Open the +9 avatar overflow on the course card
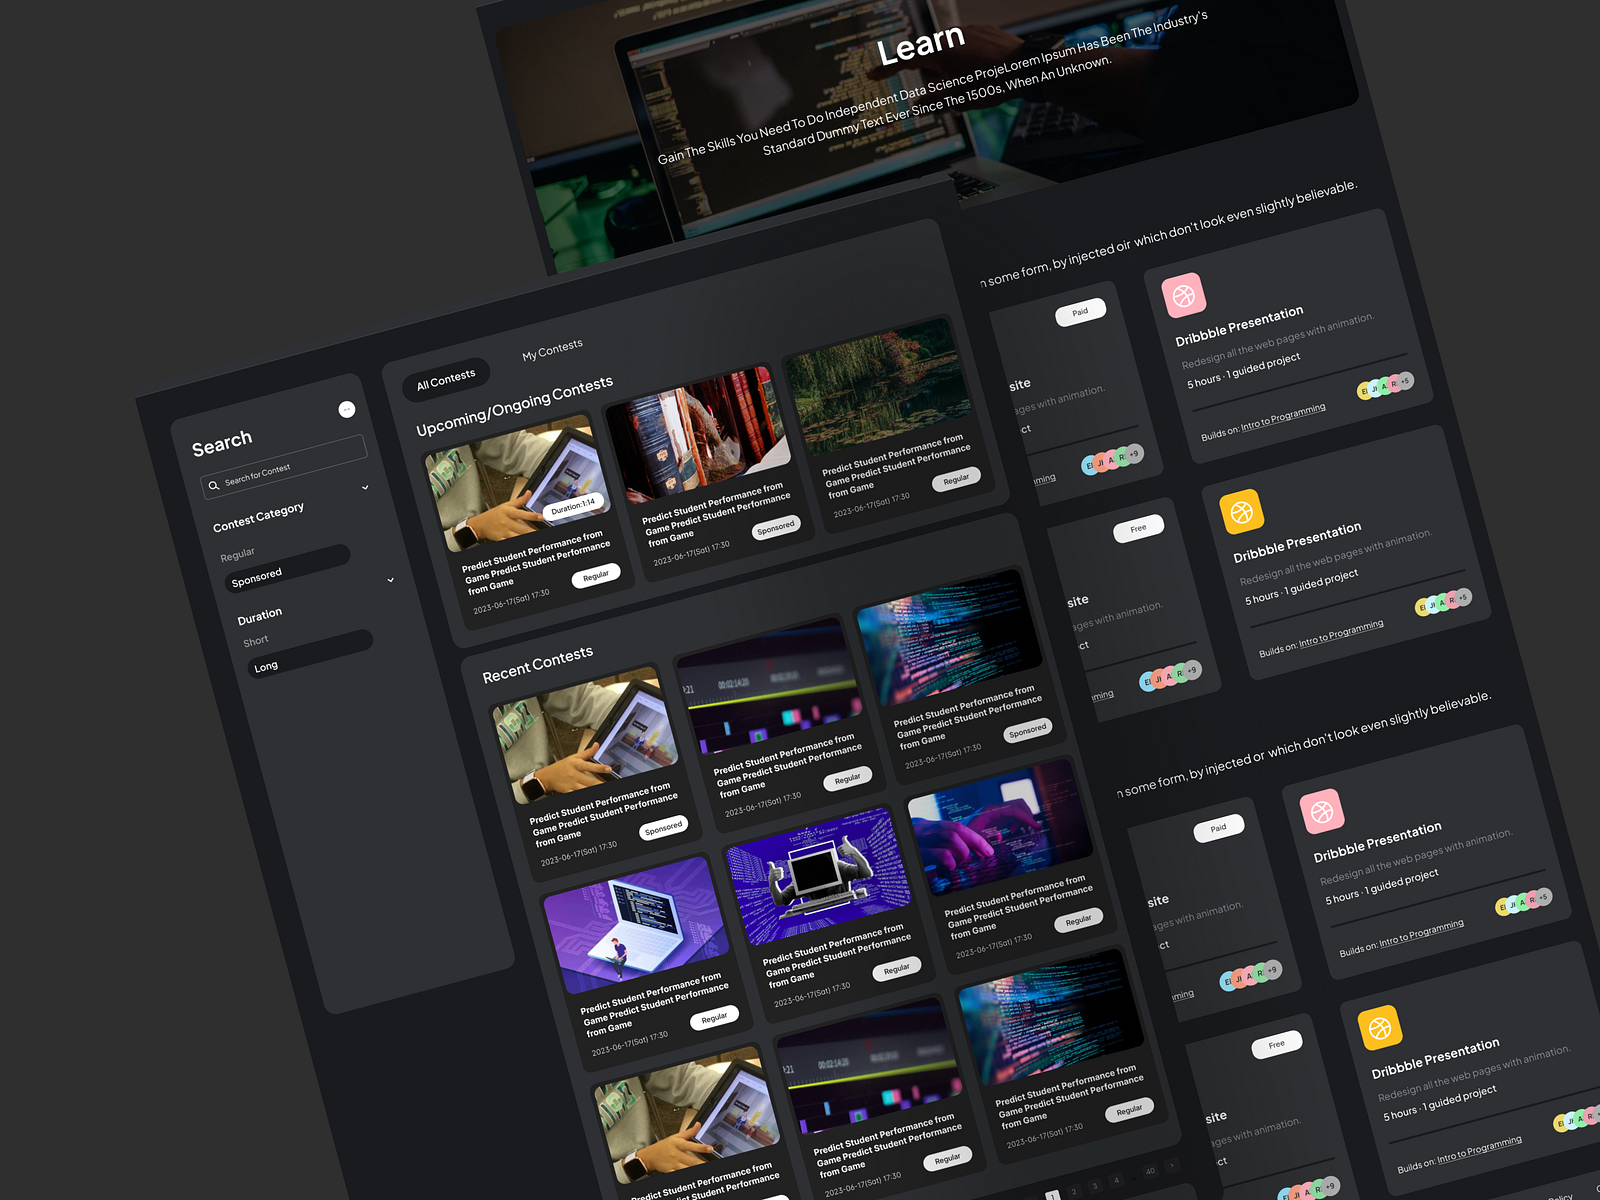This screenshot has height=1200, width=1600. (1134, 453)
